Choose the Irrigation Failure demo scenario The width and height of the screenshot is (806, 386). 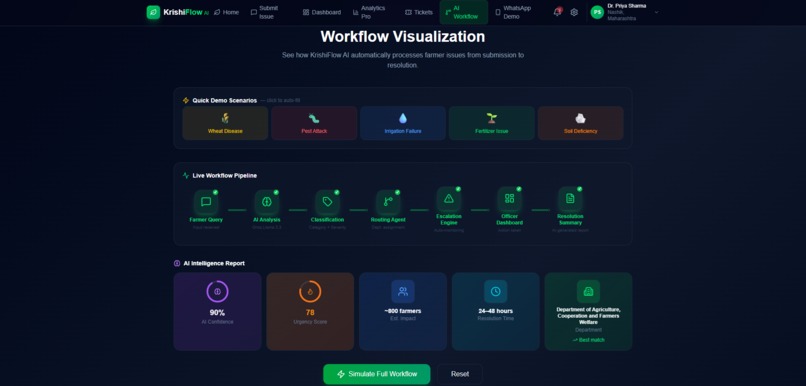click(403, 123)
